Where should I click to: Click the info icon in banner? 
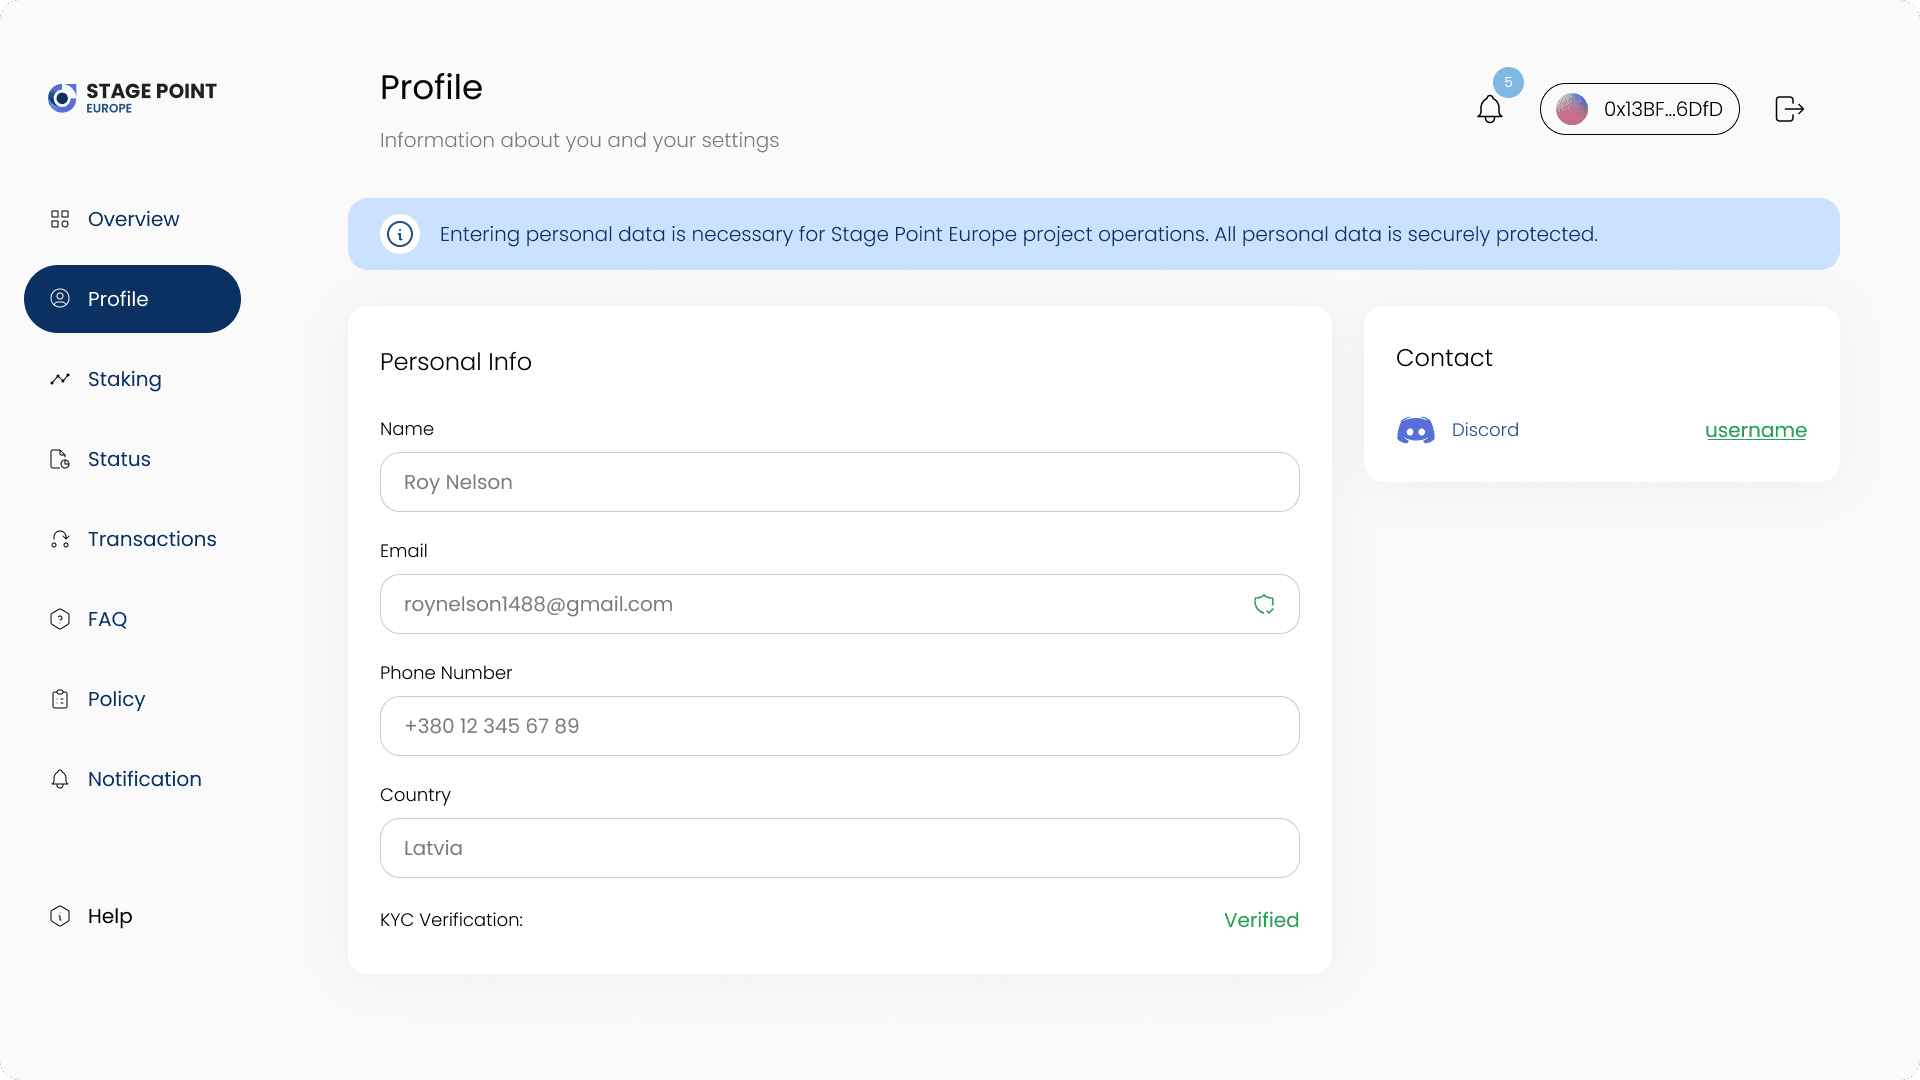tap(400, 234)
